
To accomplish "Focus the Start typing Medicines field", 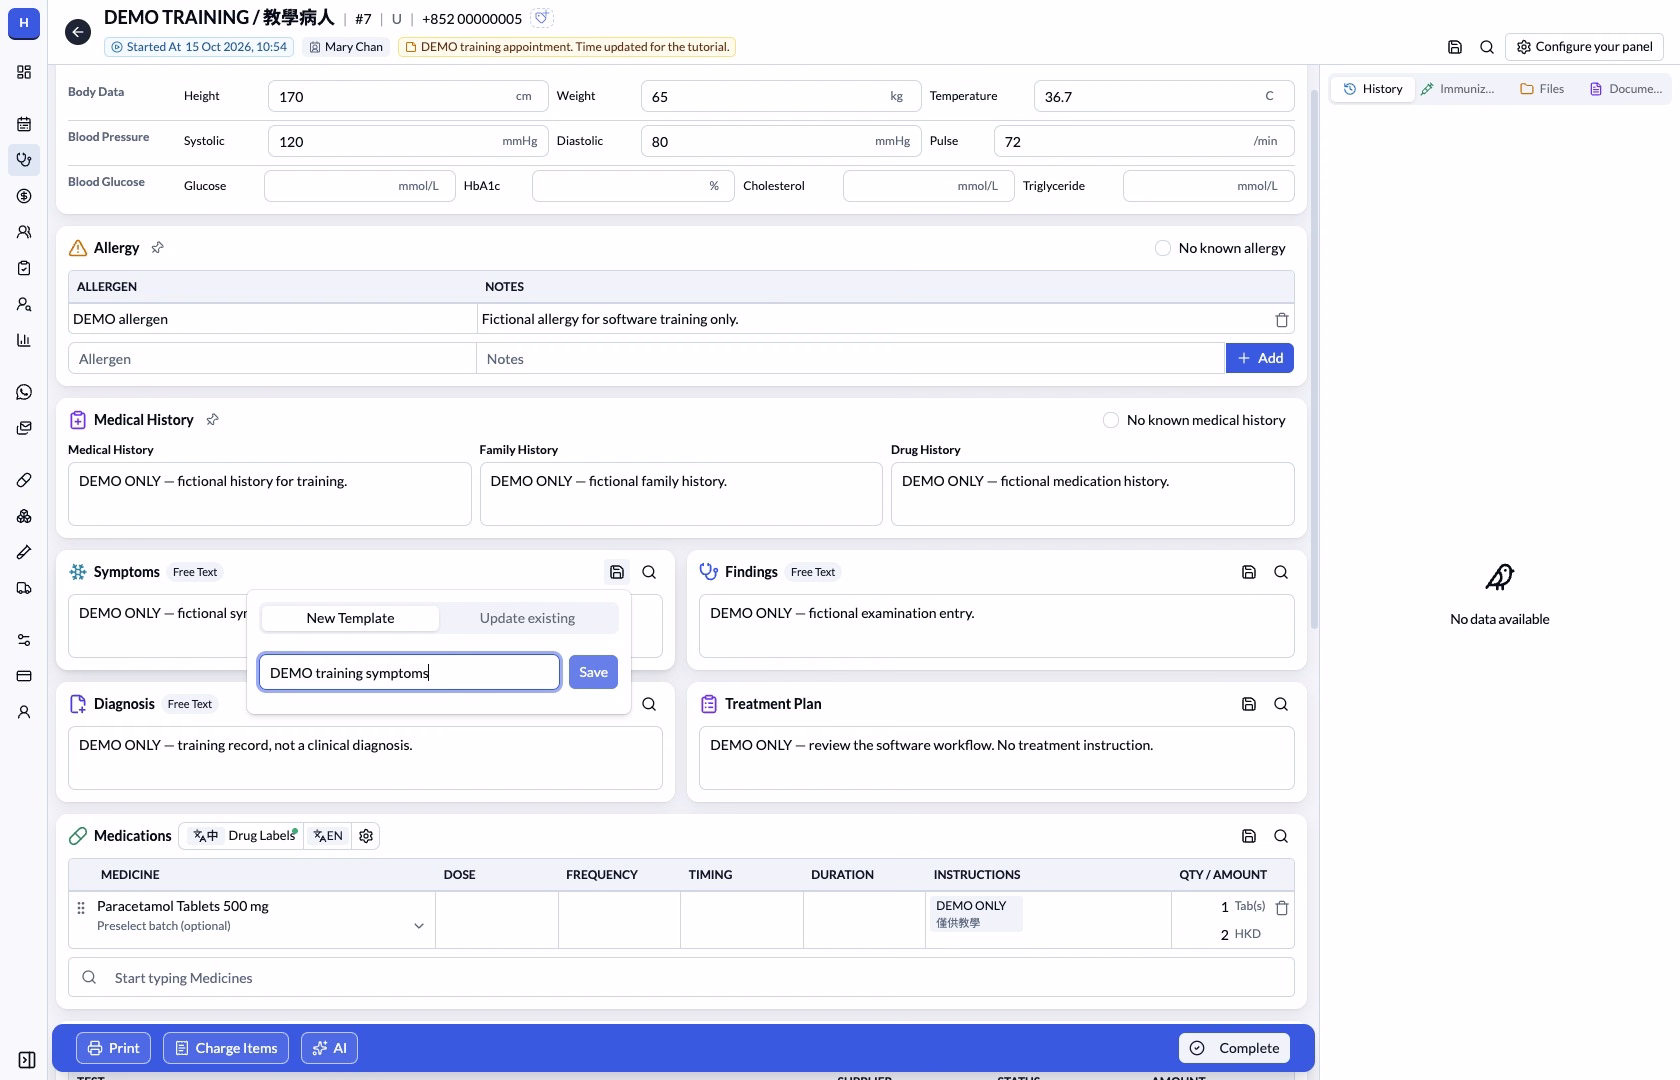I will 681,978.
